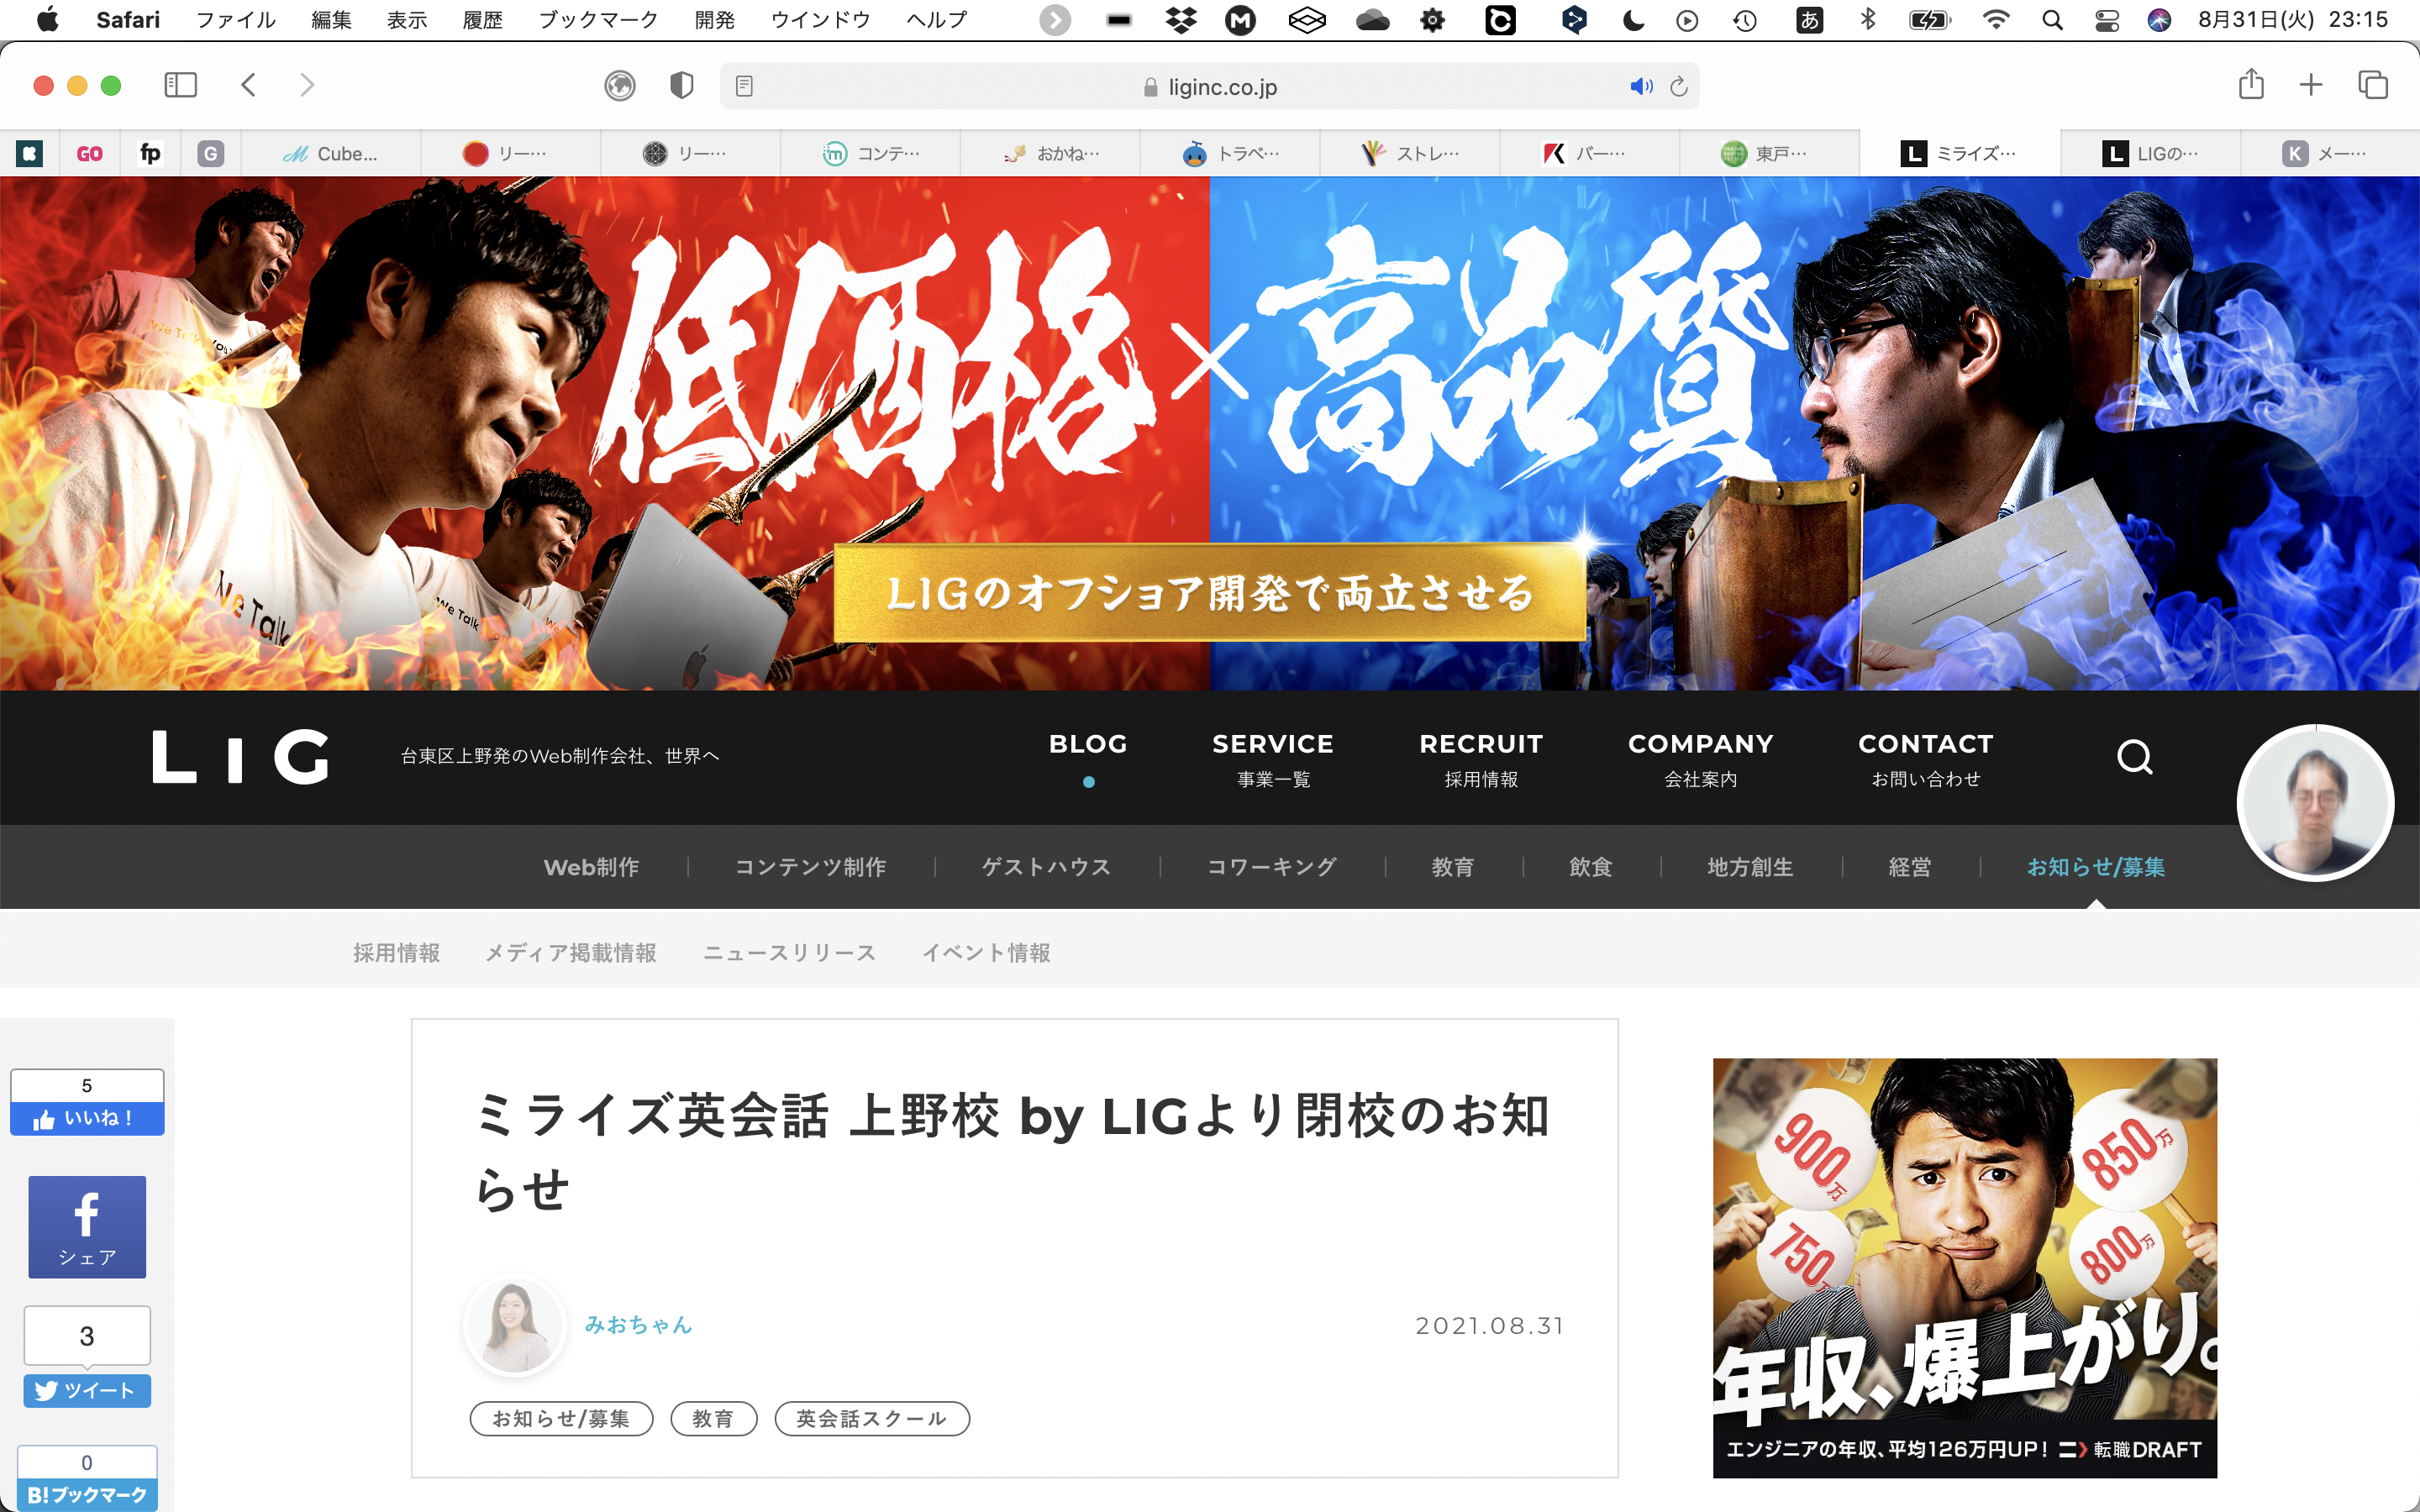The width and height of the screenshot is (2420, 1512).
Task: Switch to the Cube... tab
Action: point(330,153)
